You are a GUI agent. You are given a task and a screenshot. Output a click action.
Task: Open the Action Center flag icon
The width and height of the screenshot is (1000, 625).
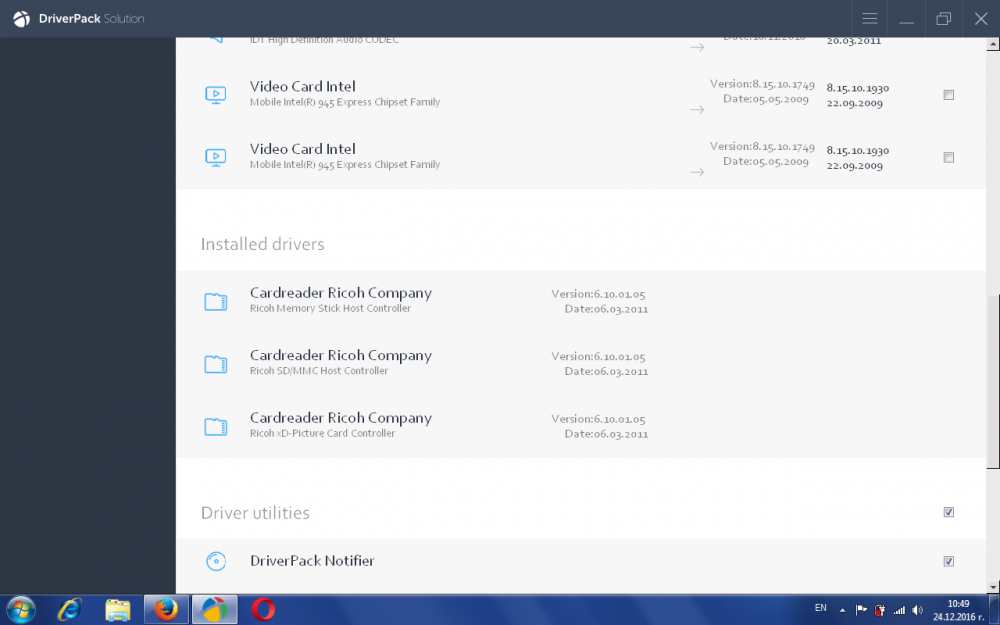(861, 610)
